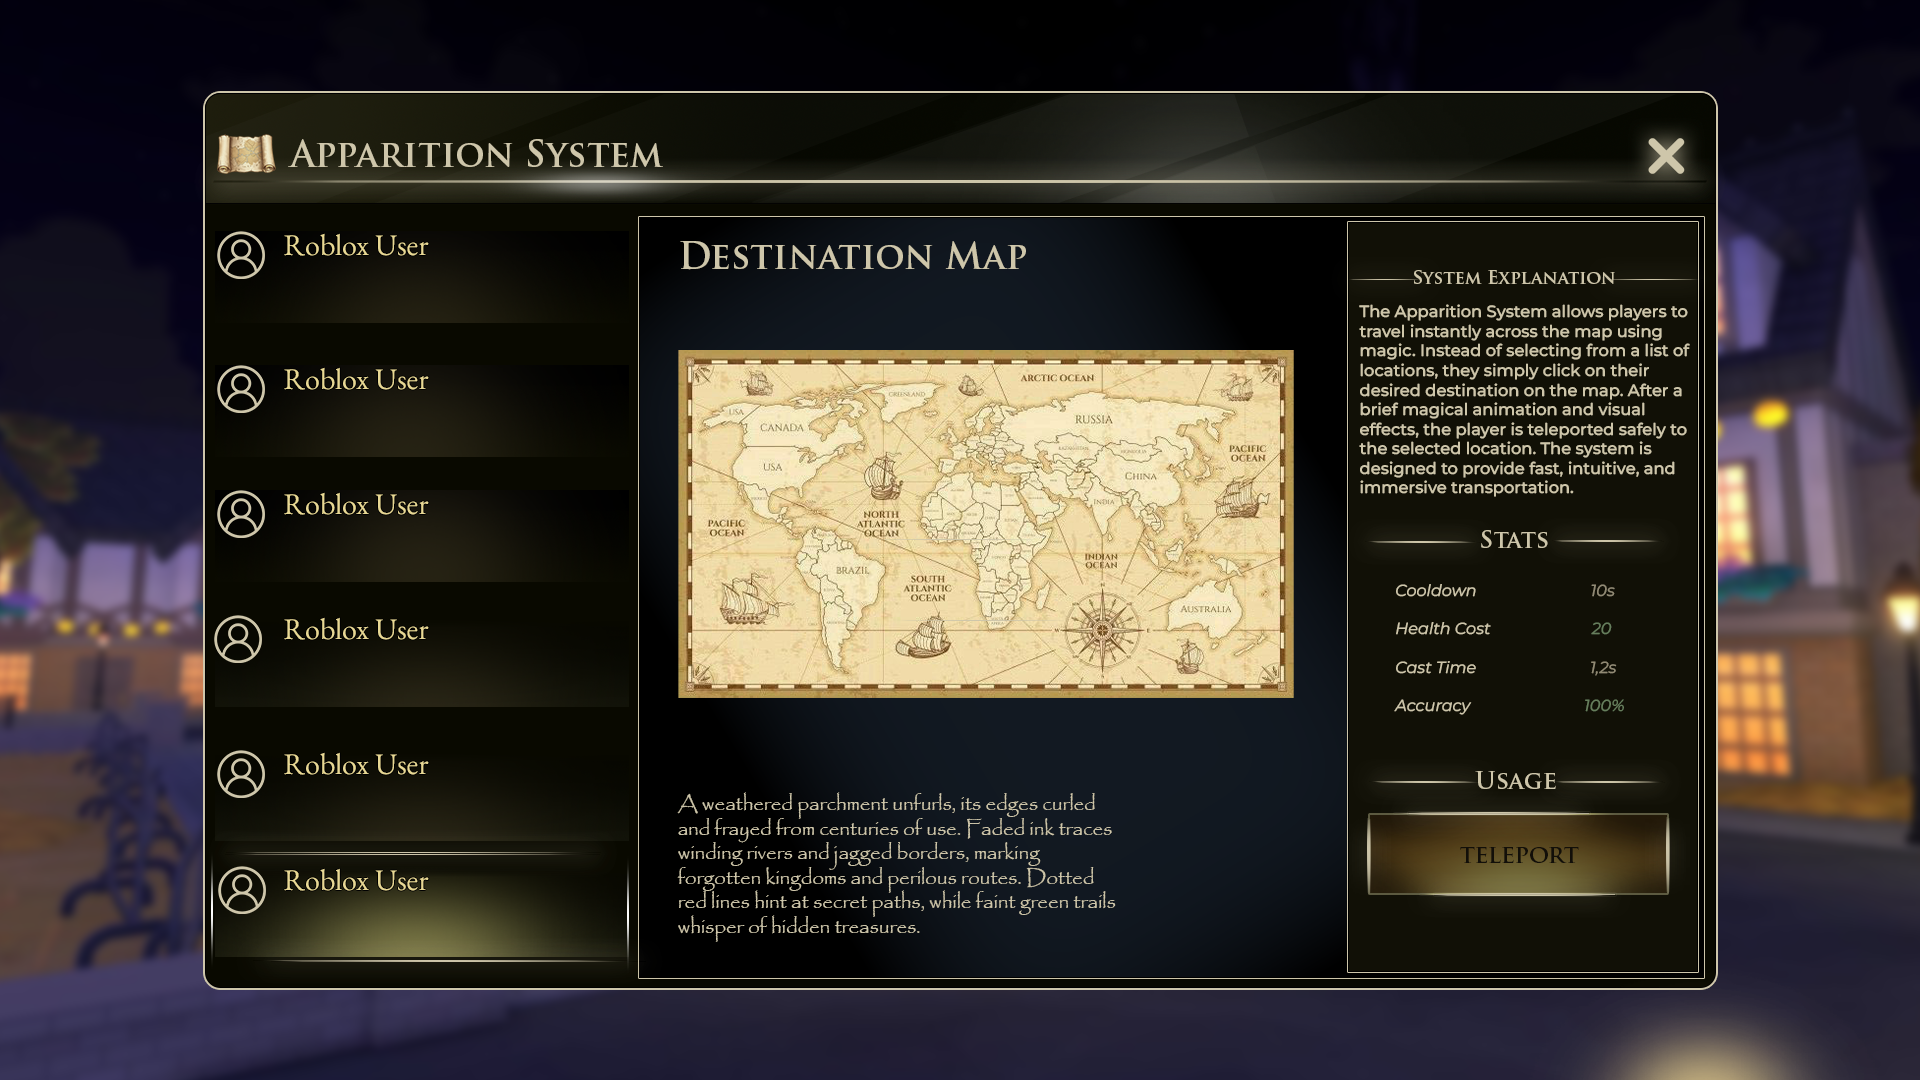Choose Canada on the destination map
The height and width of the screenshot is (1080, 1920).
[x=782, y=427]
